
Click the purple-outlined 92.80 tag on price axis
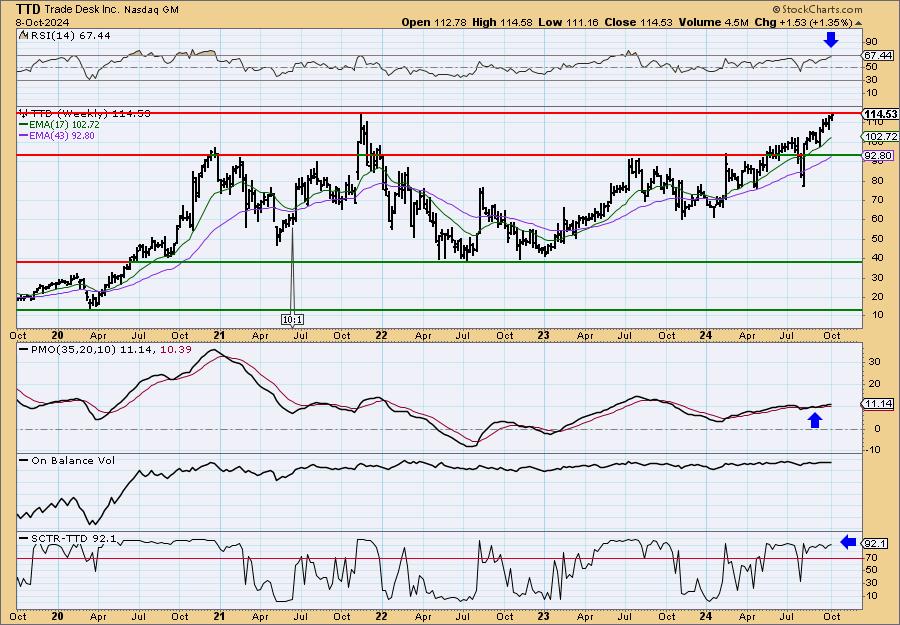pos(878,156)
